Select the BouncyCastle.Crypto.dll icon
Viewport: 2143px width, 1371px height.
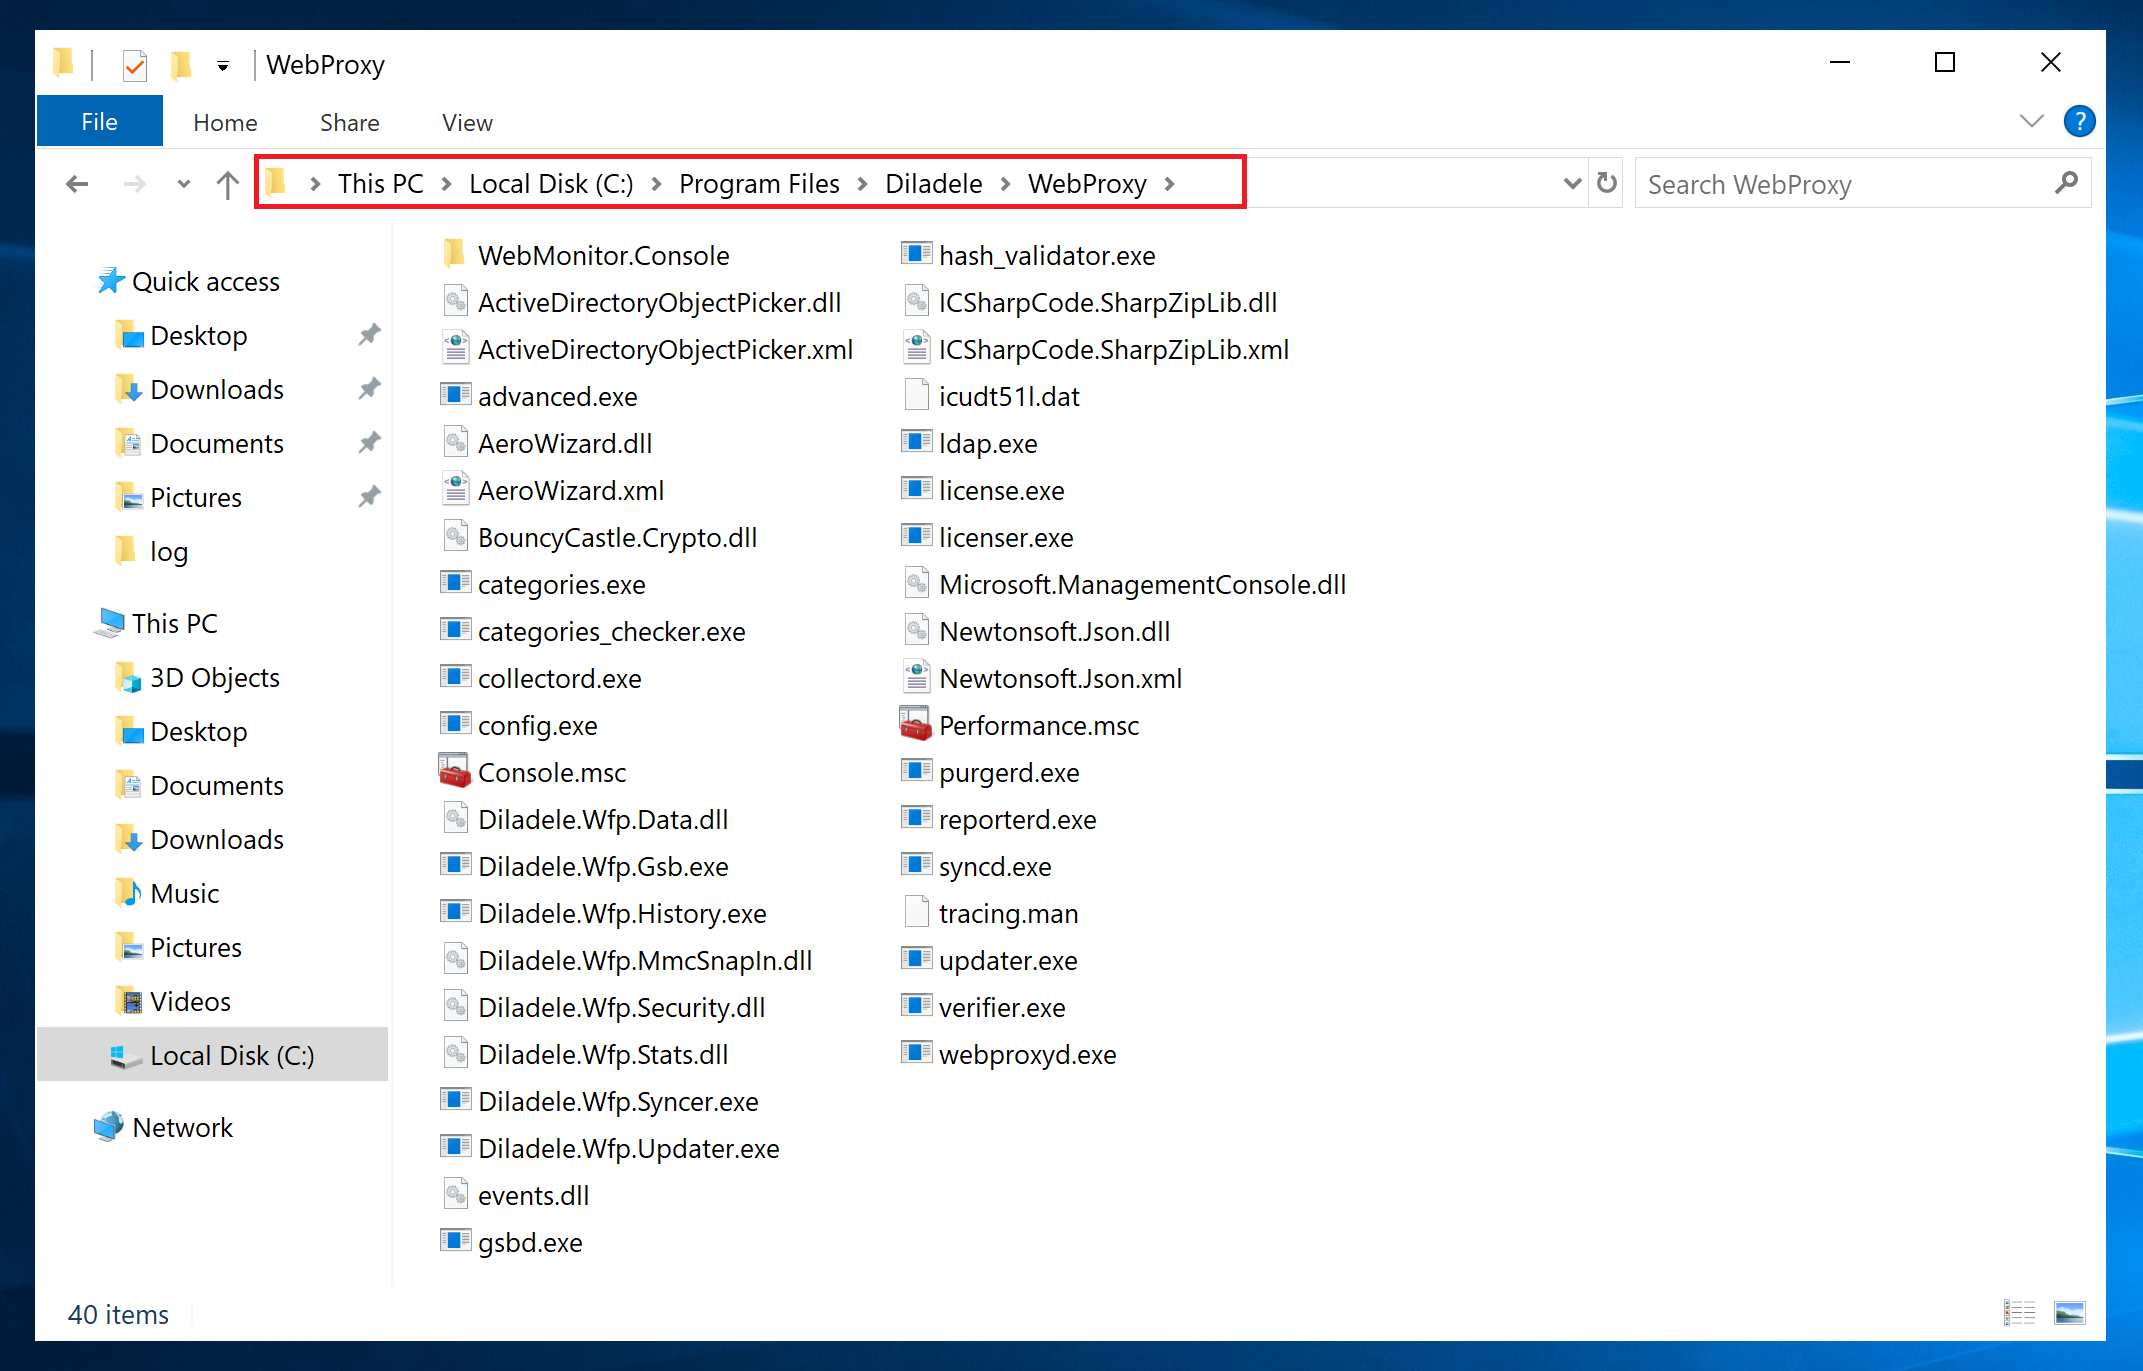pyautogui.click(x=455, y=536)
